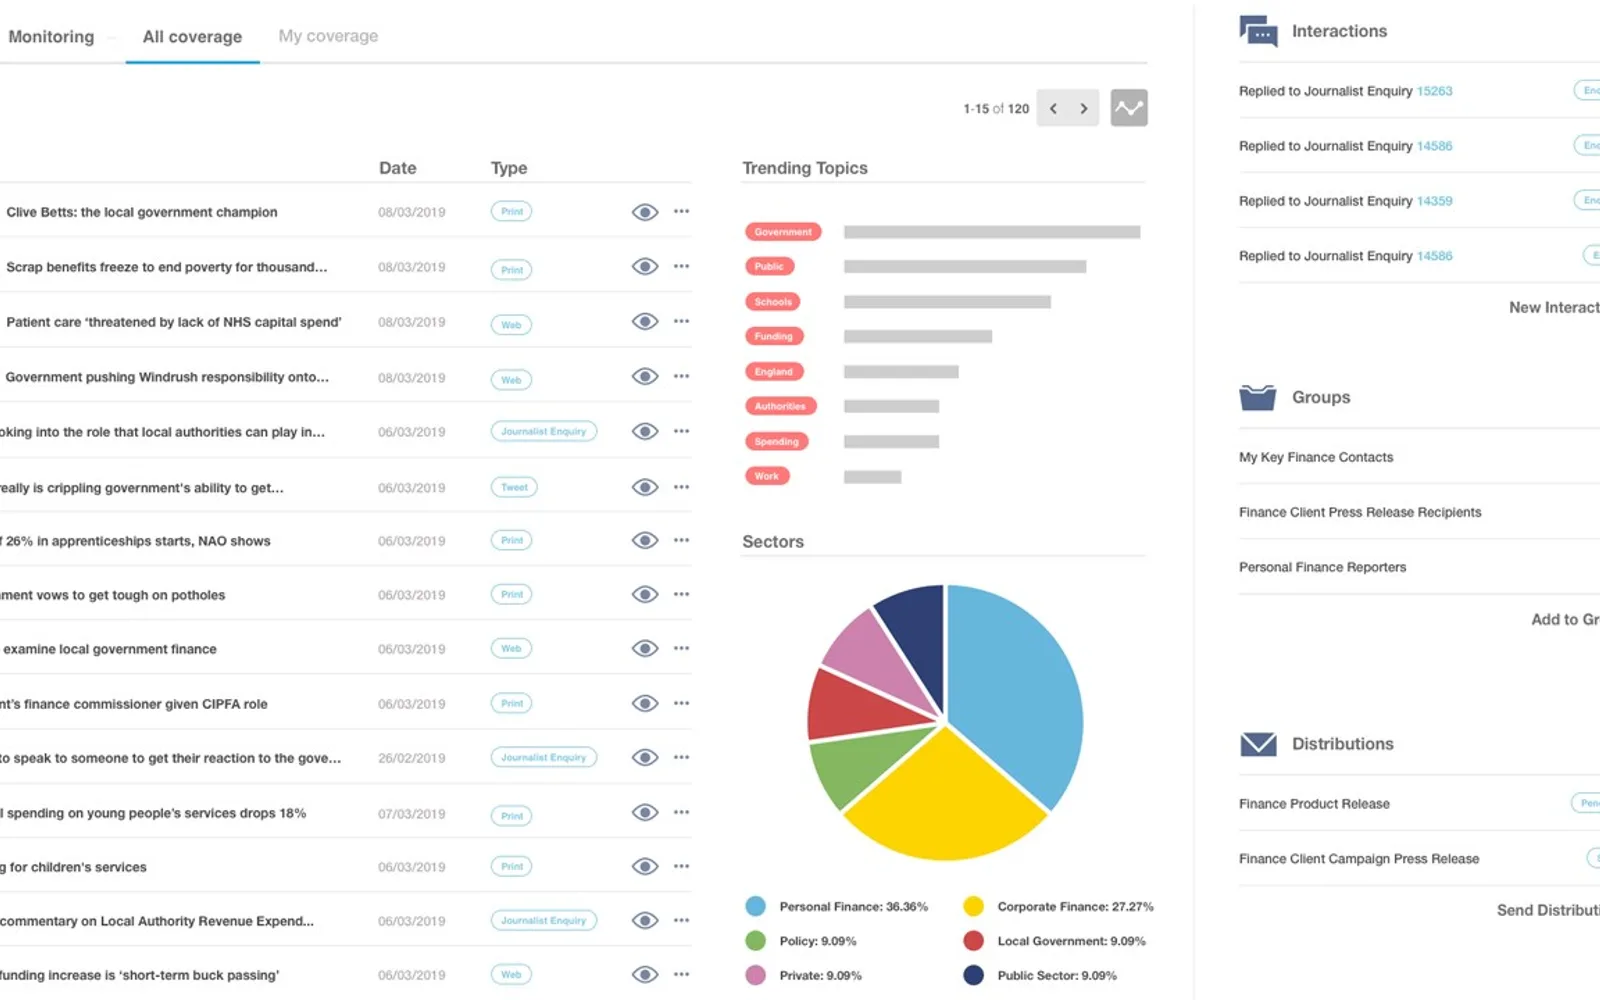Click the Monitoring breadcrumb item
The height and width of the screenshot is (1000, 1600).
point(51,37)
